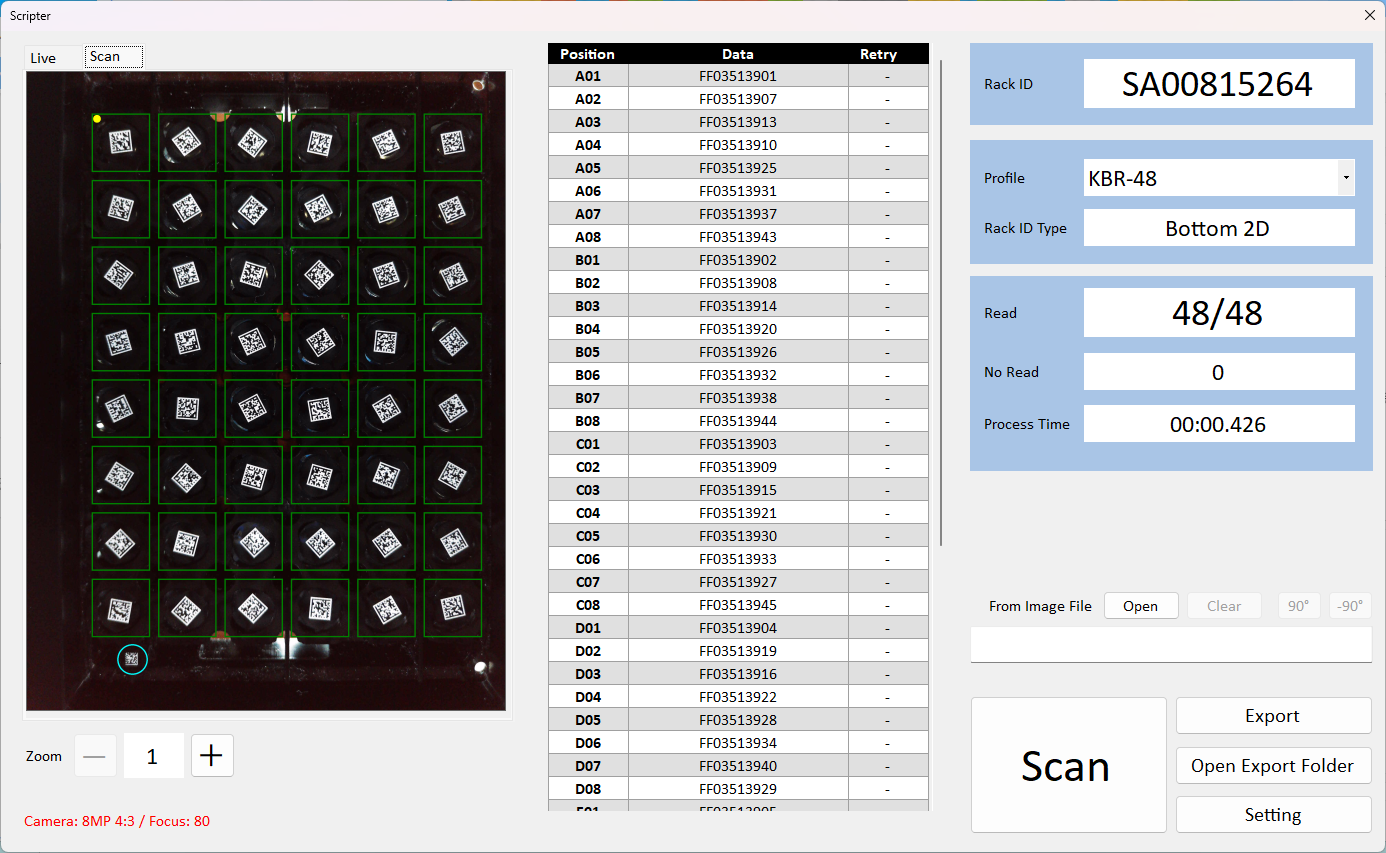Image resolution: width=1386 pixels, height=853 pixels.
Task: Switch to the Live tab
Action: tap(44, 58)
